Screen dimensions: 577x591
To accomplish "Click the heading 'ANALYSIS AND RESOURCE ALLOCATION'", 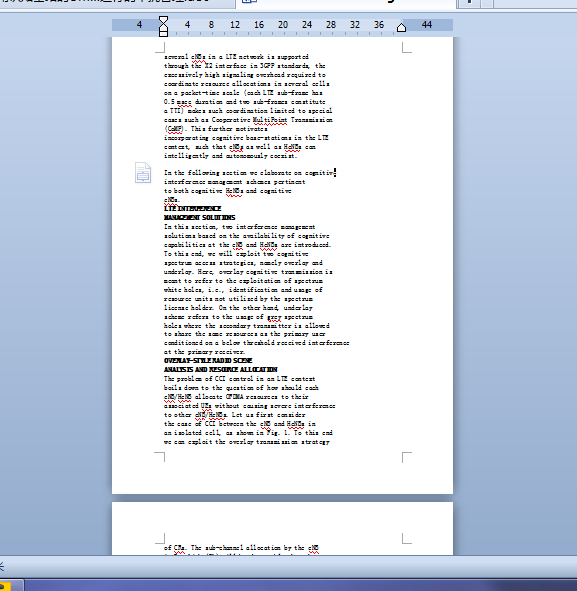I will (x=220, y=370).
